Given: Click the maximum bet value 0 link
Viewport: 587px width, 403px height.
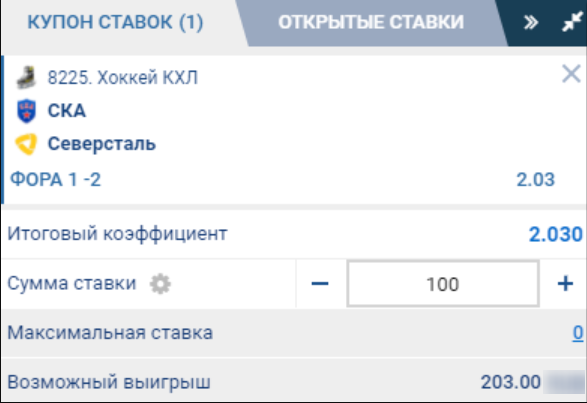Looking at the screenshot, I should [x=578, y=333].
